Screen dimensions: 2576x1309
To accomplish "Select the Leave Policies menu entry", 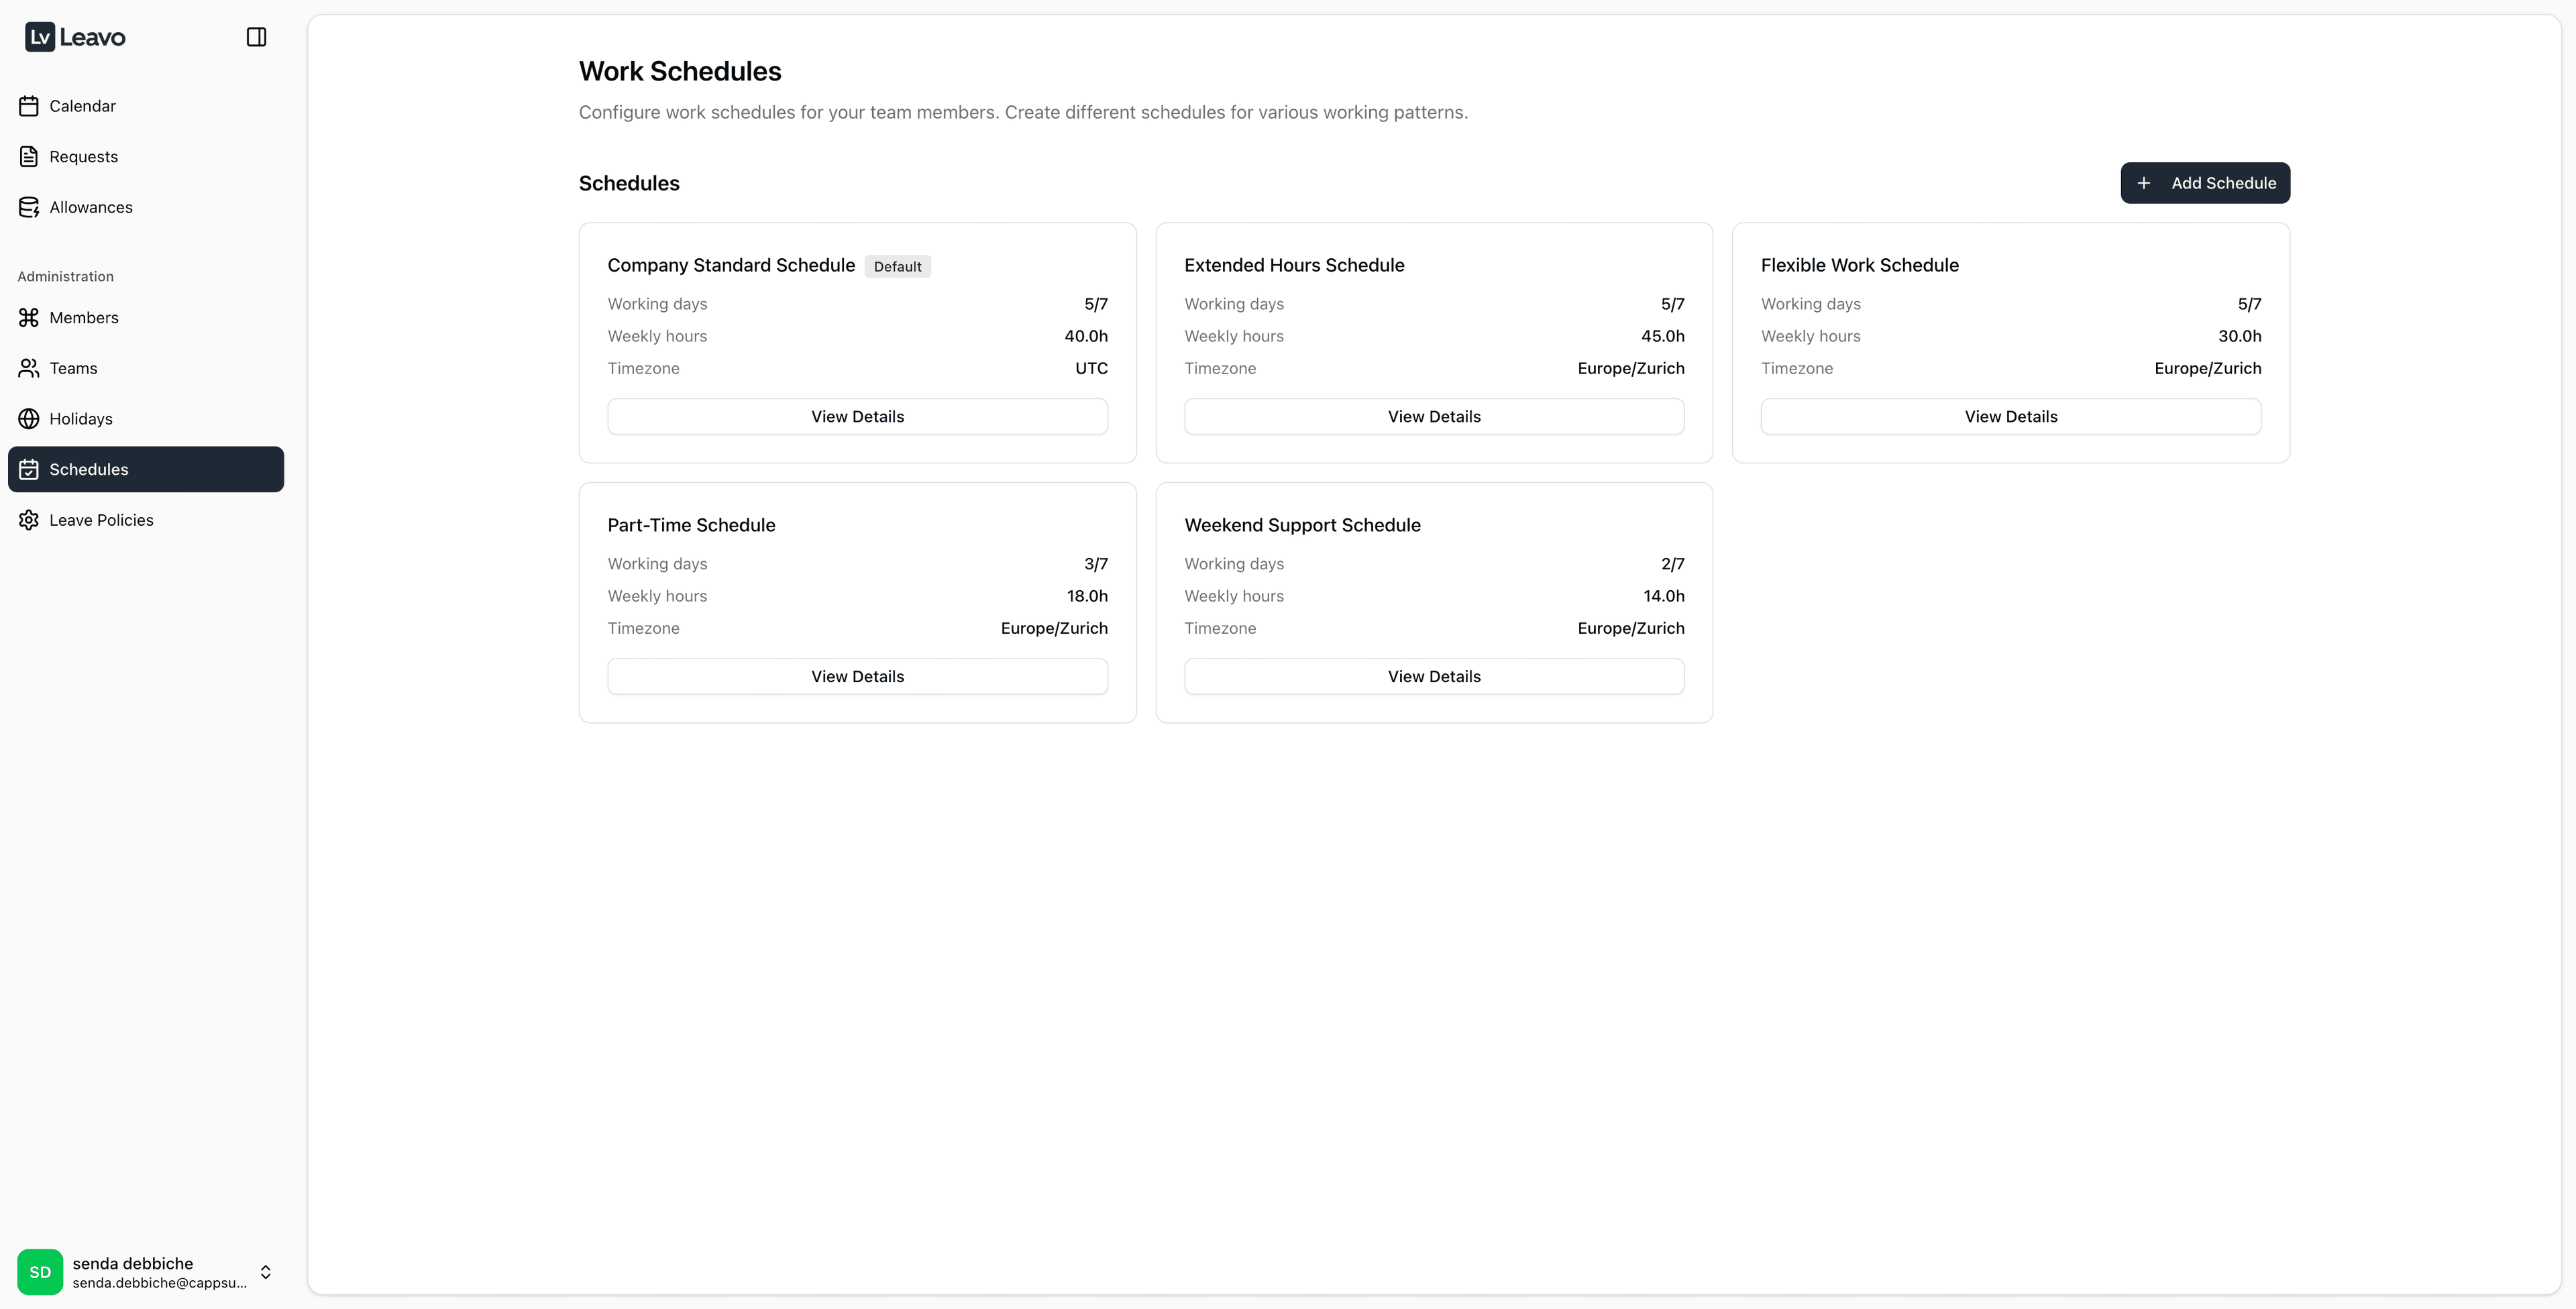I will [101, 520].
